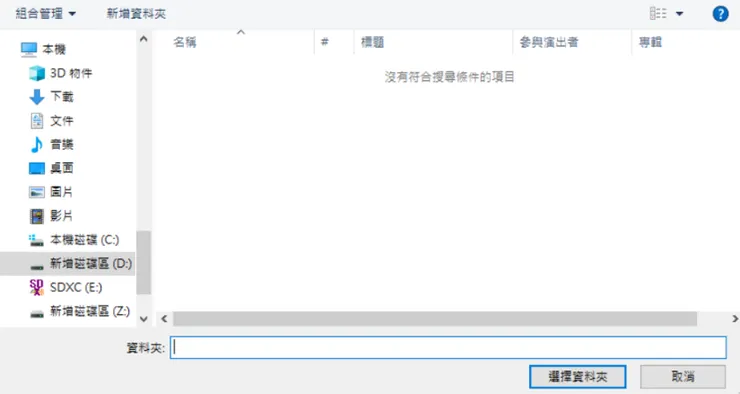The width and height of the screenshot is (740, 394).
Task: Select 新增磁碟區 (Z:) drive label
Action: tap(90, 311)
